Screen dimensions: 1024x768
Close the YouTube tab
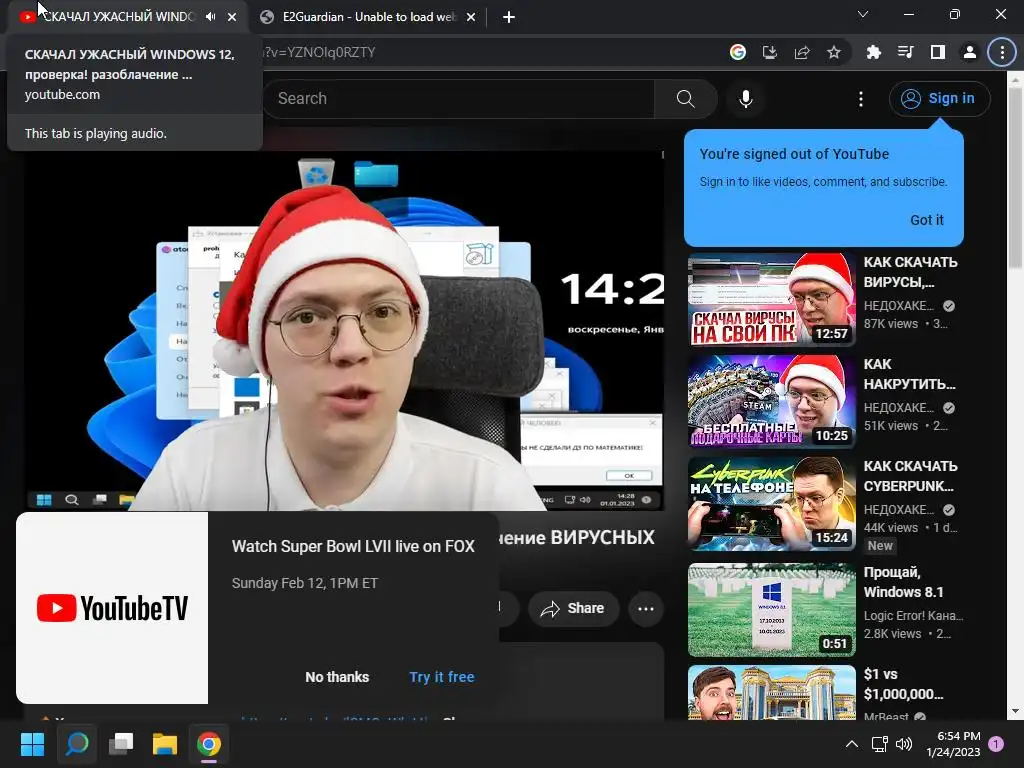(232, 17)
